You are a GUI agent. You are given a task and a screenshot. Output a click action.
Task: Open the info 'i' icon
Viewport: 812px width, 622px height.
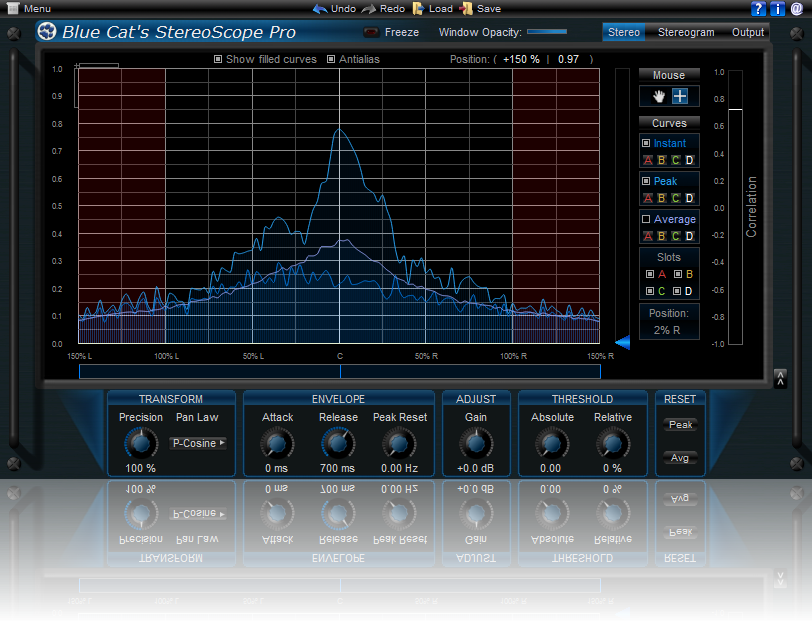(x=778, y=8)
